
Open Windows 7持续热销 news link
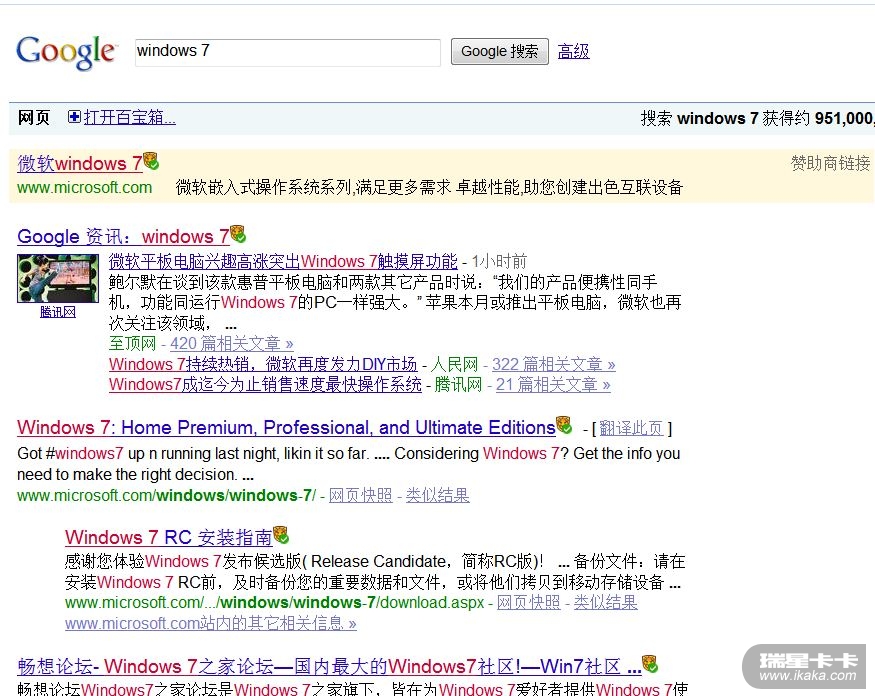pyautogui.click(x=263, y=364)
